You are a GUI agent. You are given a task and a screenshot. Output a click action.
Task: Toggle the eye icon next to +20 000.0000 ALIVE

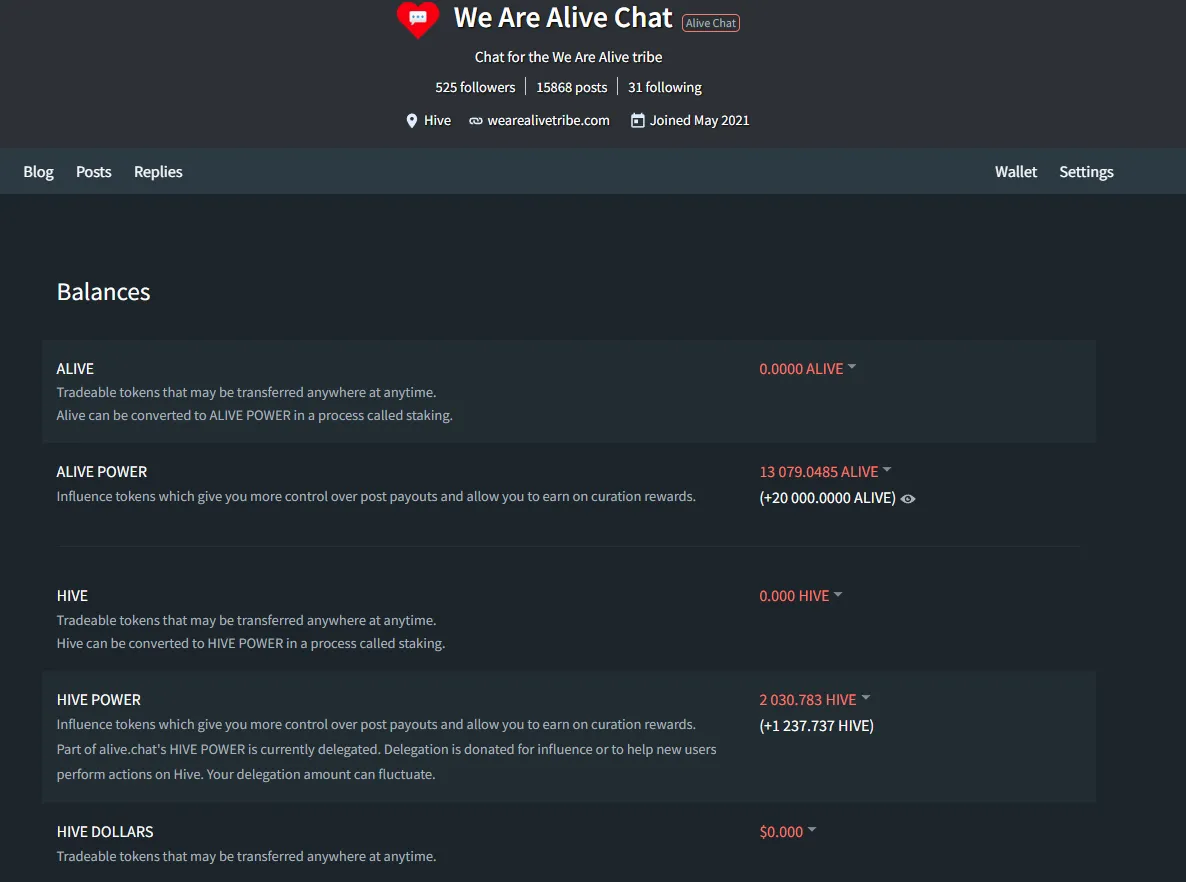pyautogui.click(x=908, y=498)
